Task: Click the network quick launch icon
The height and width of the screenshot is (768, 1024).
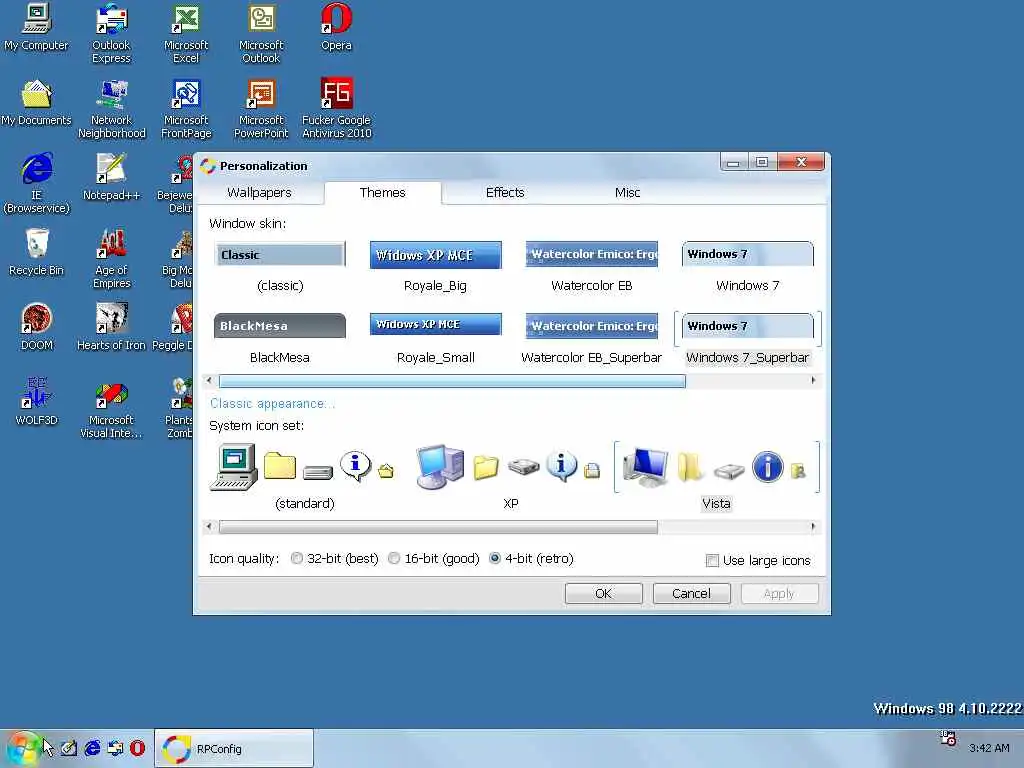Action: [116, 748]
